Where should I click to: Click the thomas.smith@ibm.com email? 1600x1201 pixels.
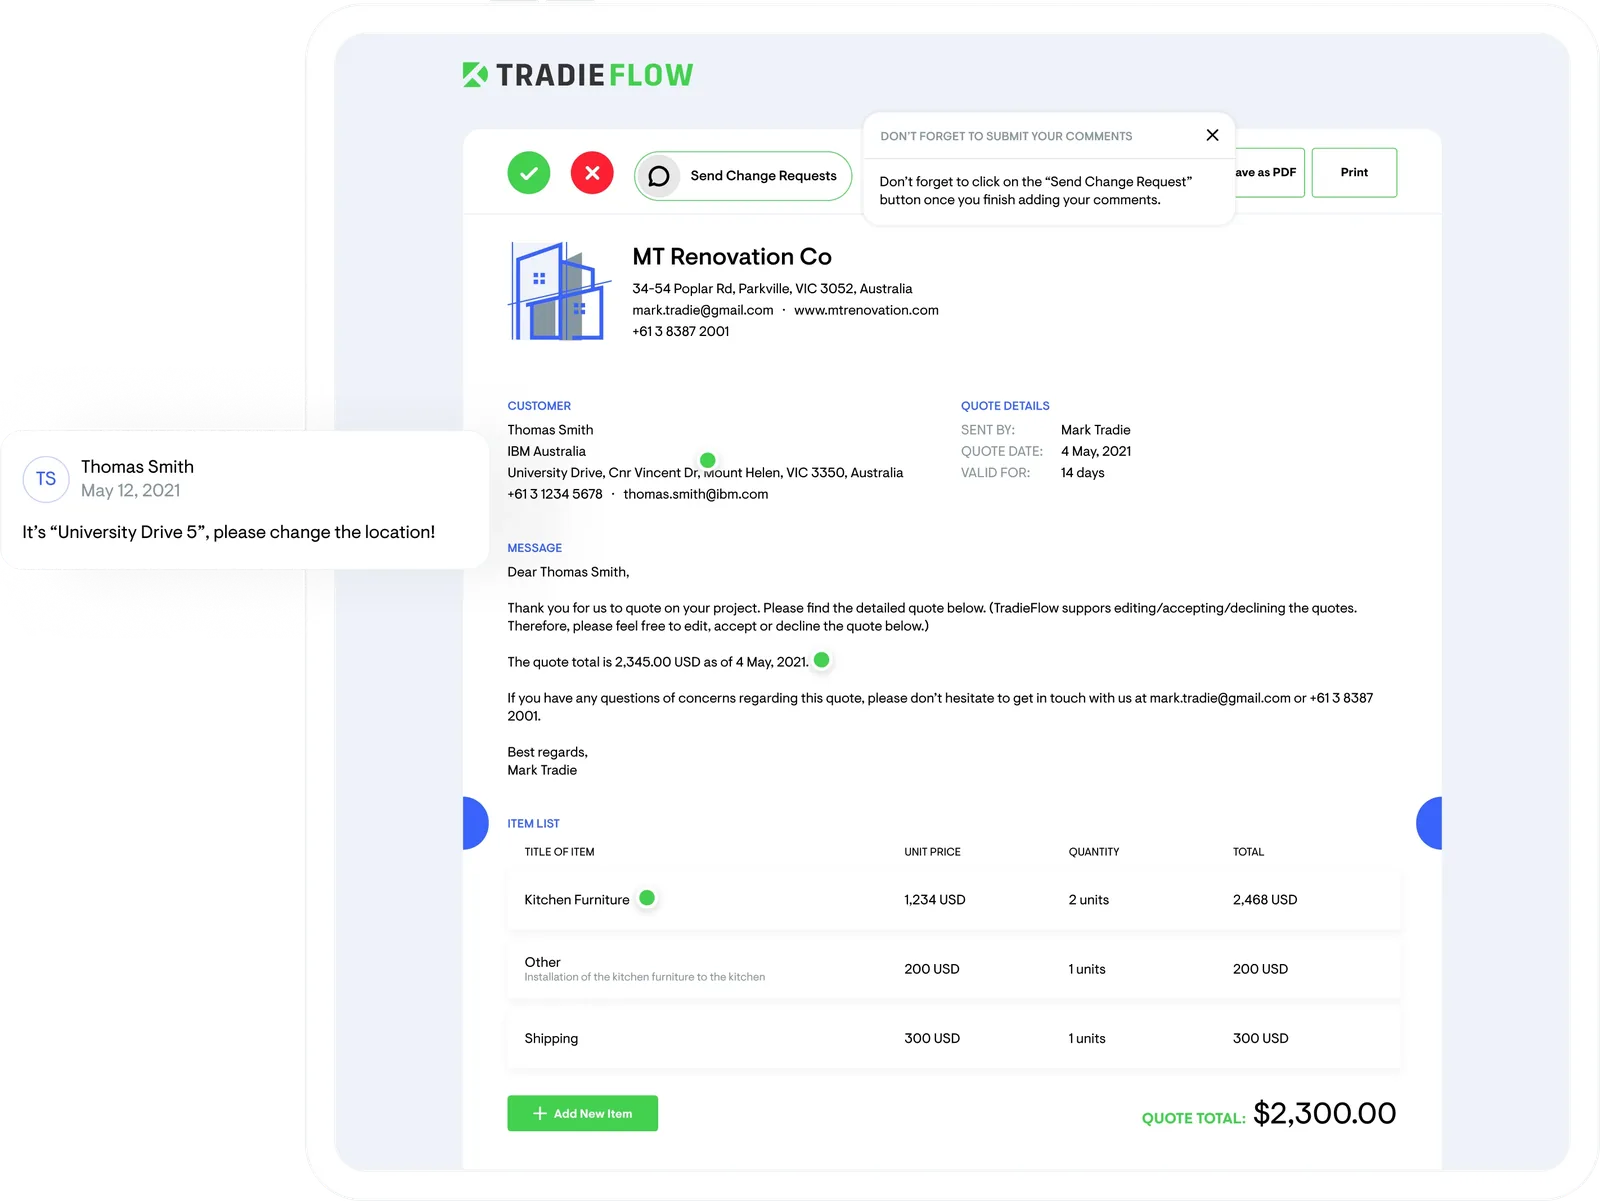point(696,494)
